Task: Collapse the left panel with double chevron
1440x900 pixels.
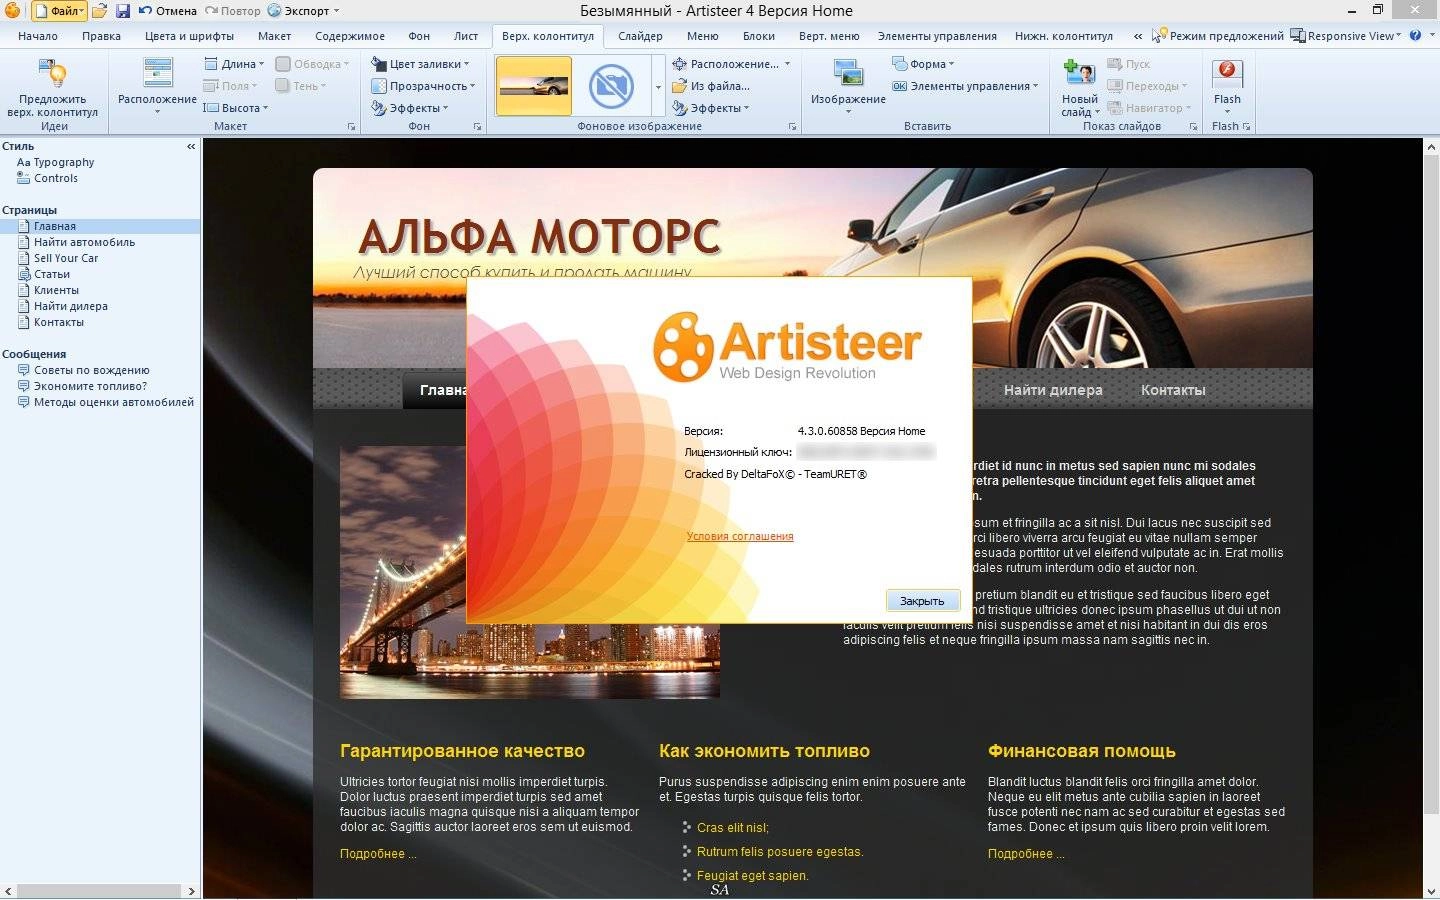Action: [x=191, y=146]
